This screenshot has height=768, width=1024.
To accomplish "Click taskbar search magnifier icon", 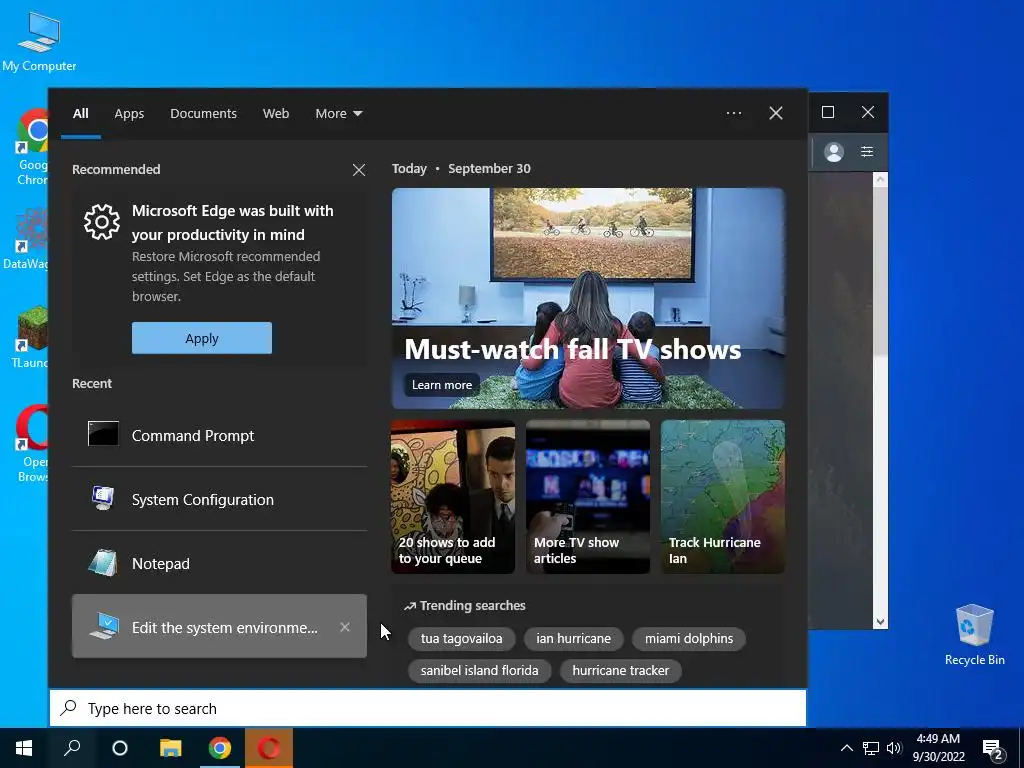I will 72,748.
